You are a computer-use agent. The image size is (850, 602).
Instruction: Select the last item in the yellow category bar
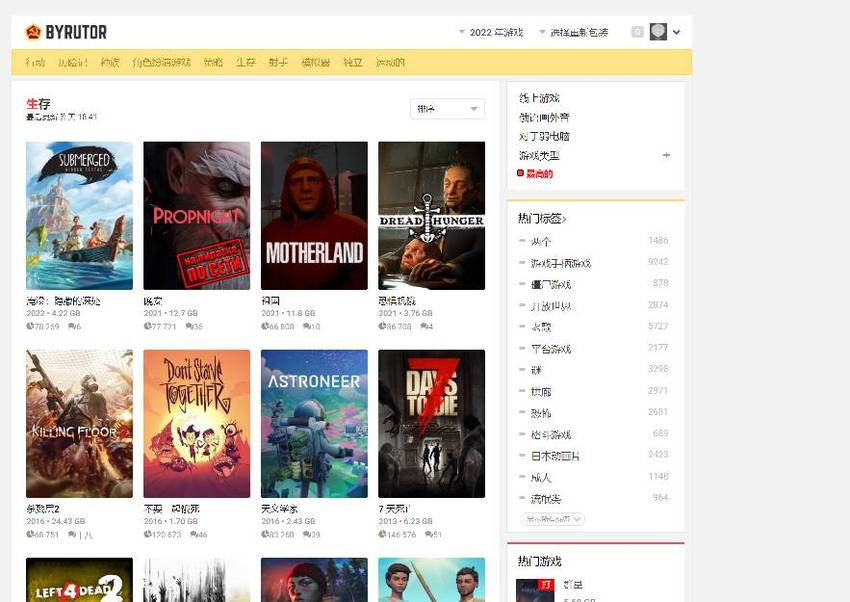390,62
